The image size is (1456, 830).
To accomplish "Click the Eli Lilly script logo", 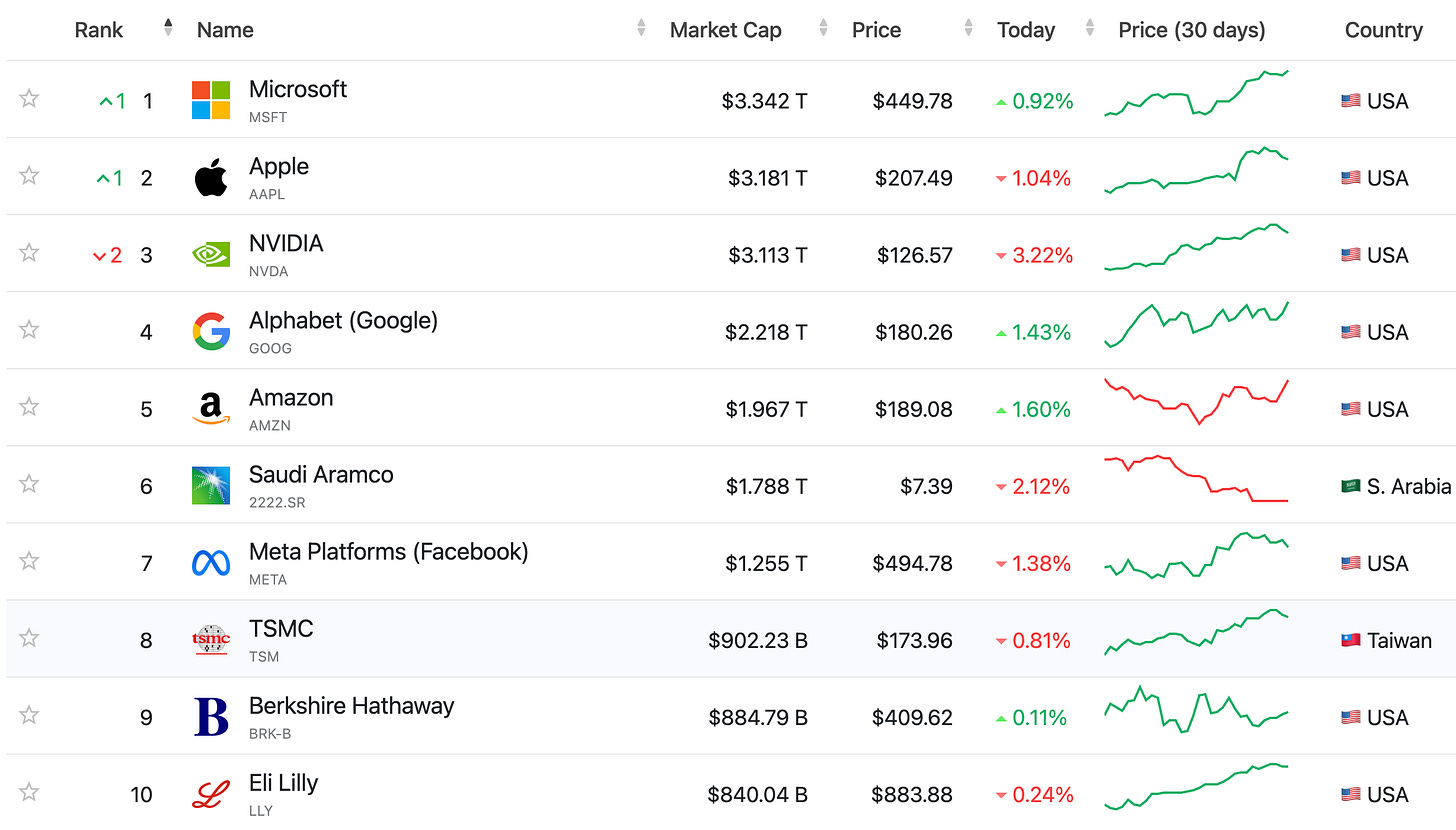I will (x=211, y=794).
